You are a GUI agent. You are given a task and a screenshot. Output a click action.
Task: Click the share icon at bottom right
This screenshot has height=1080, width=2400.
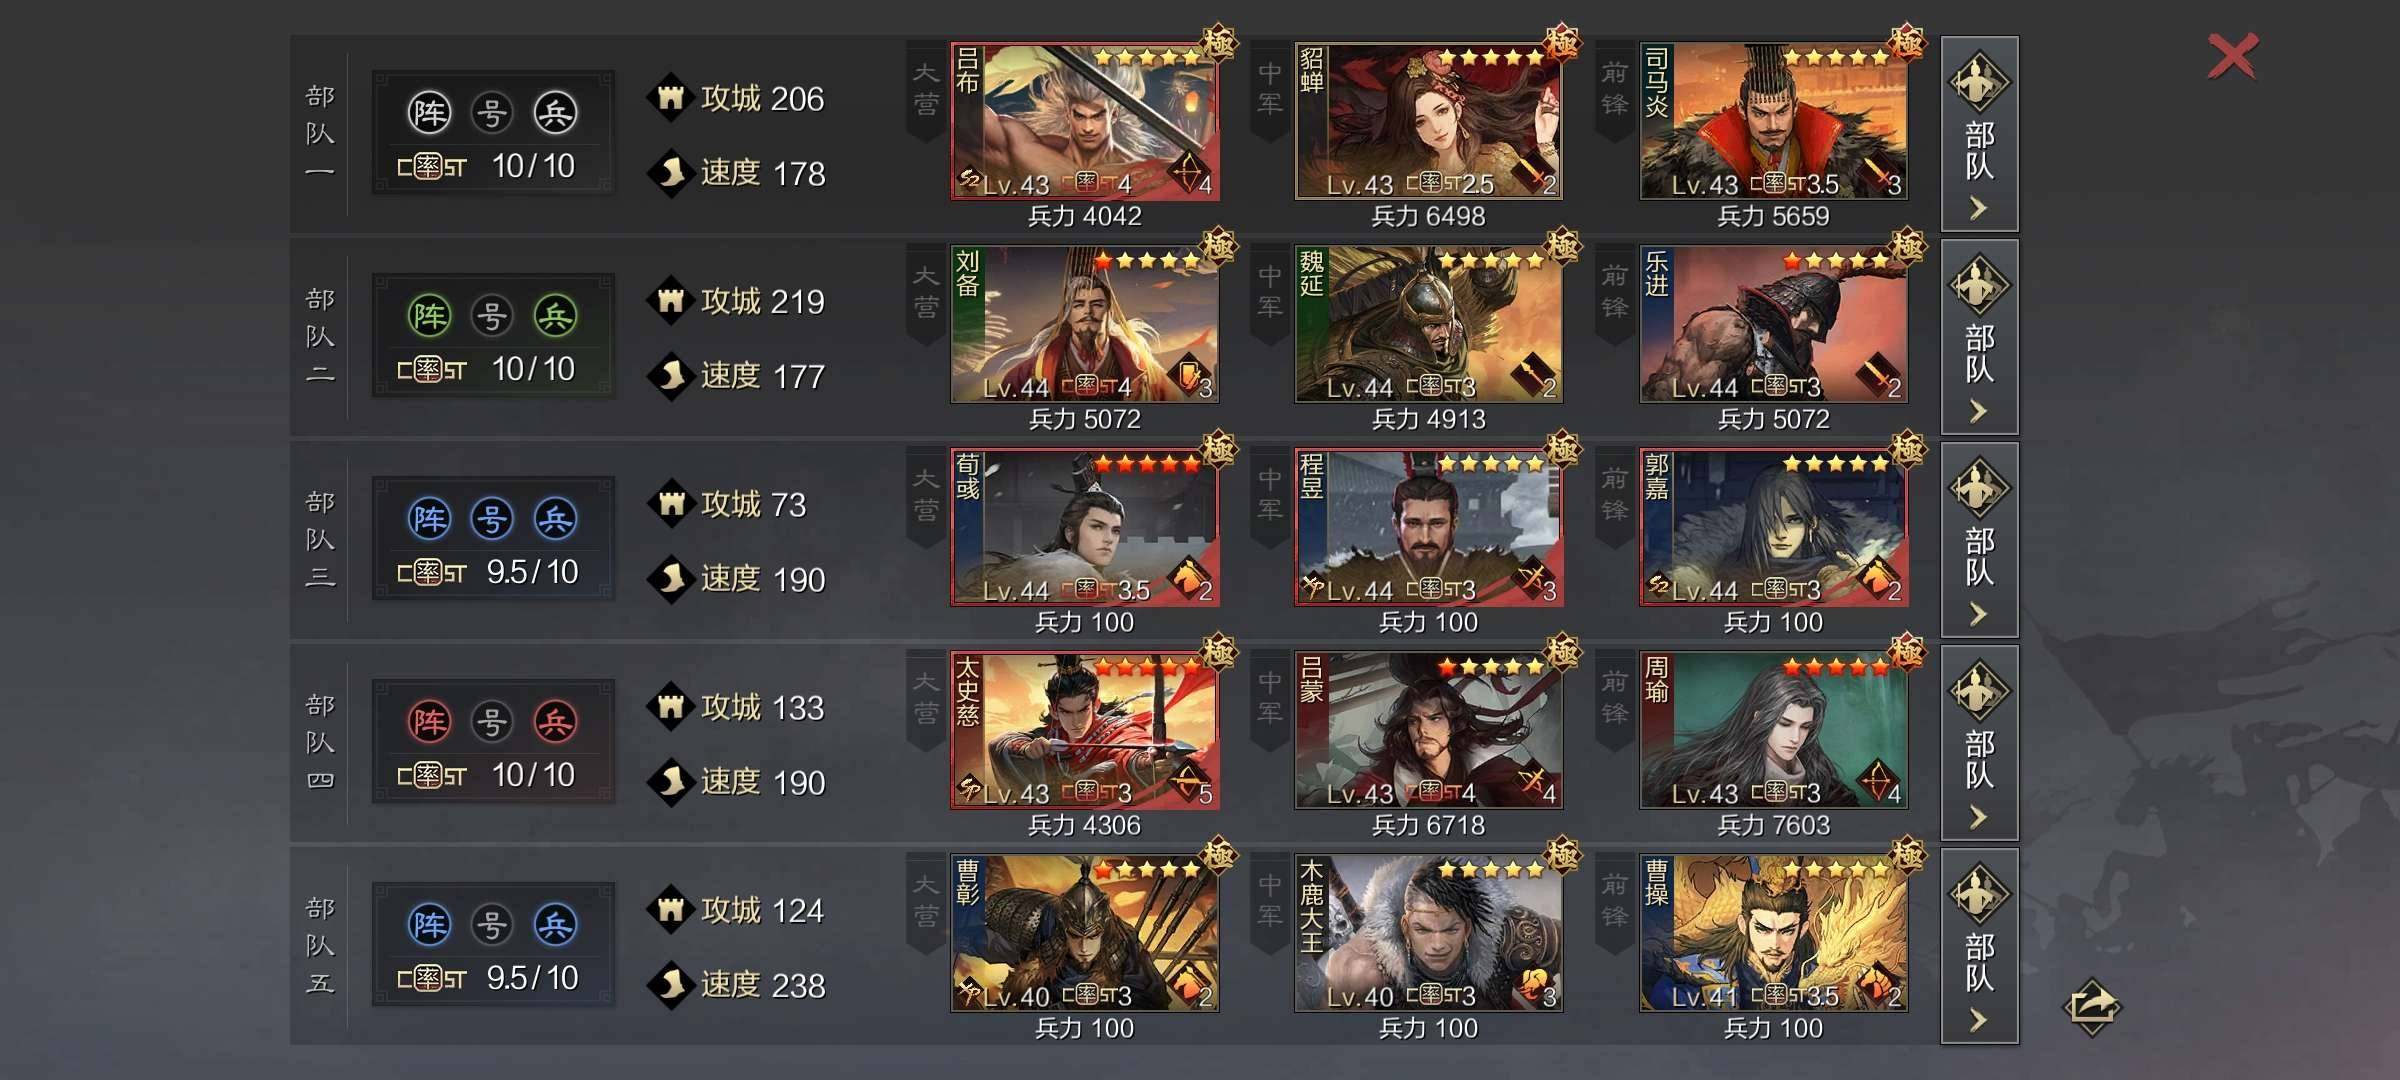[2092, 1006]
